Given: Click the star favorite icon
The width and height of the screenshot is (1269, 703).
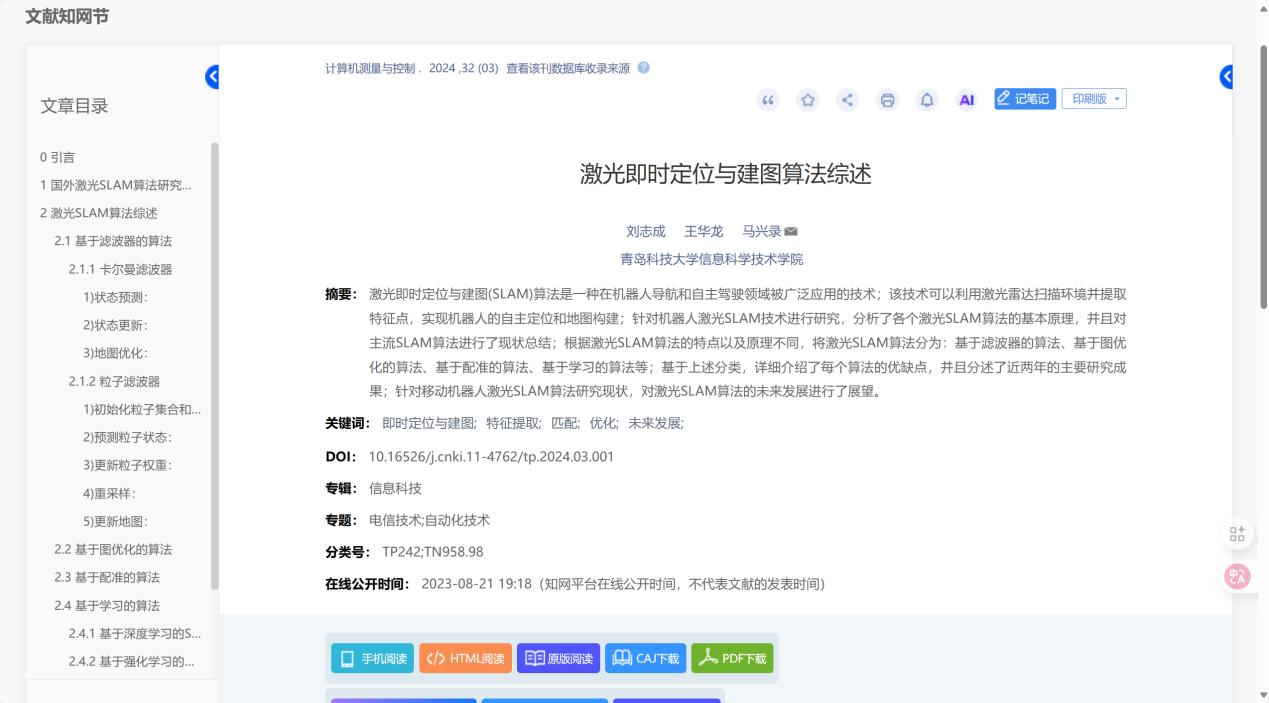Looking at the screenshot, I should [807, 100].
